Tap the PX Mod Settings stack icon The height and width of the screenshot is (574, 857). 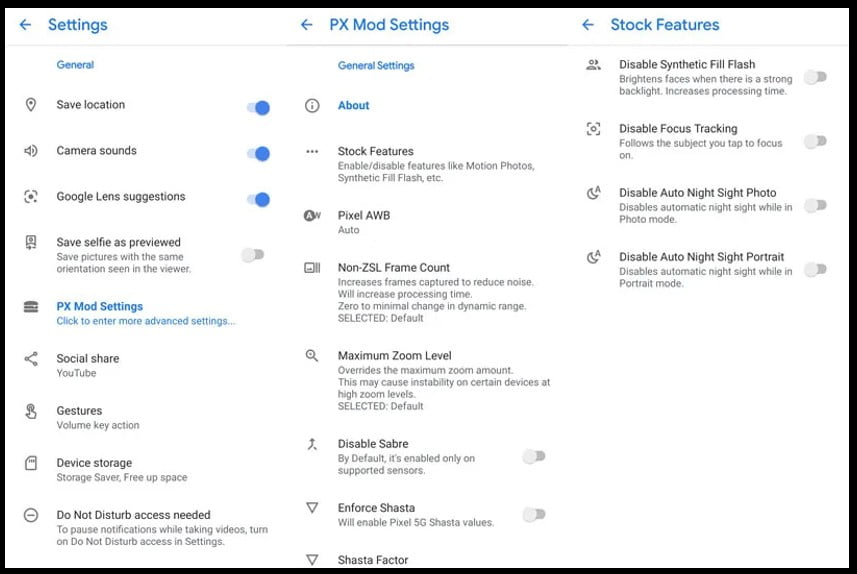(31, 307)
